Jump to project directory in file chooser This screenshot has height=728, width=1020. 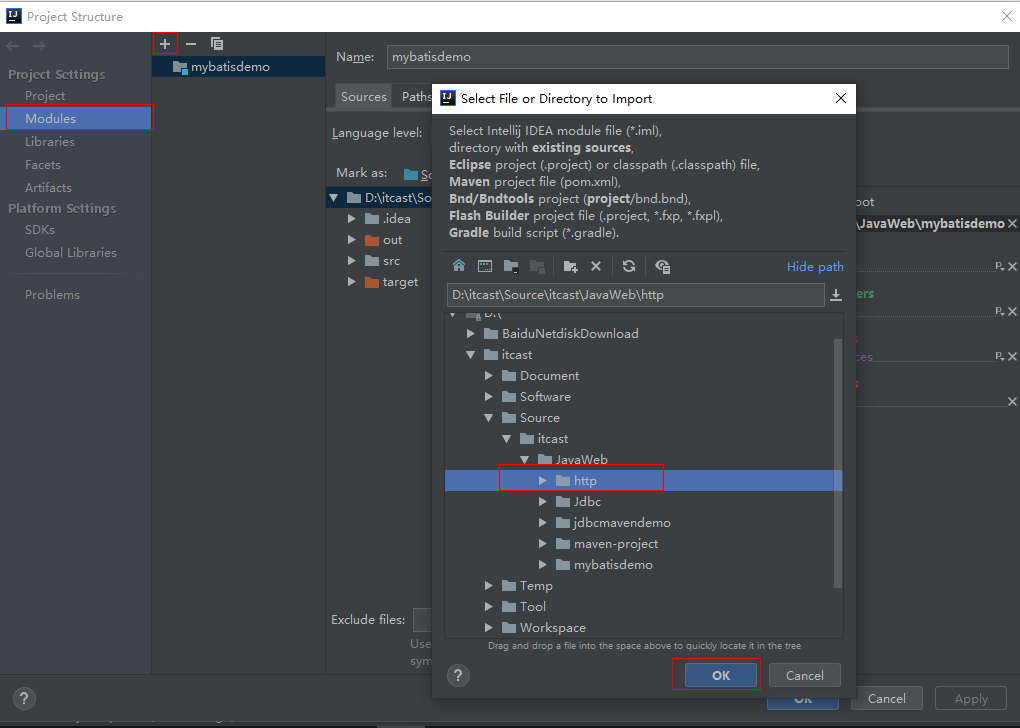[511, 265]
